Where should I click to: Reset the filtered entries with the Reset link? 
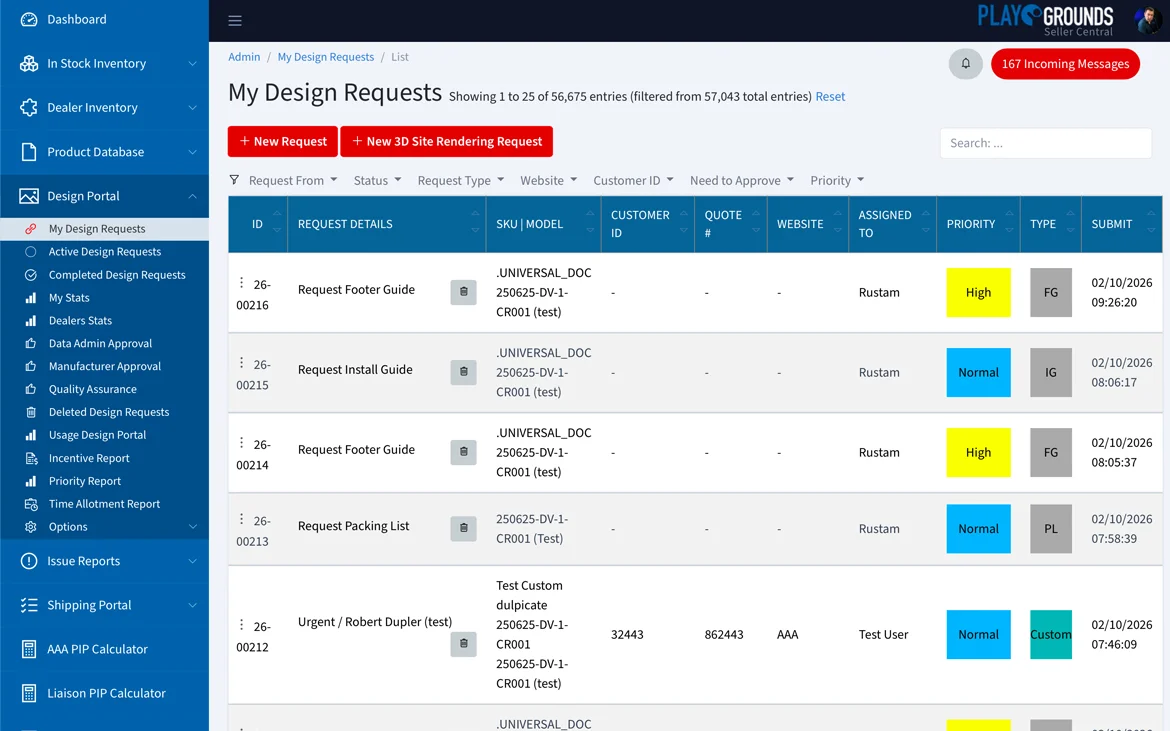pyautogui.click(x=830, y=97)
